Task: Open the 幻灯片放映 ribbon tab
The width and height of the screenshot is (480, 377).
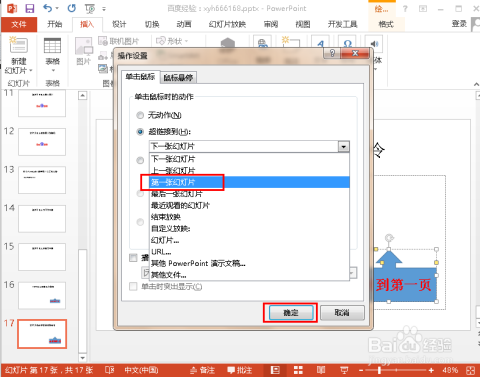Action: point(227,24)
